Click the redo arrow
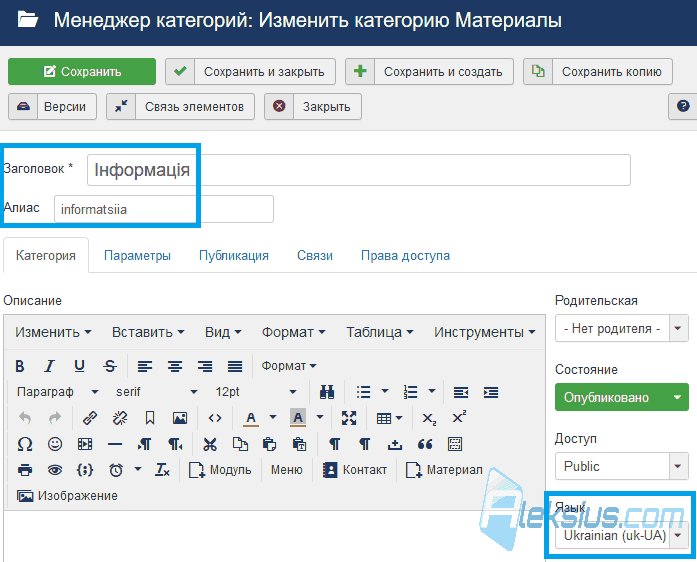This screenshot has height=562, width=697. 55,418
